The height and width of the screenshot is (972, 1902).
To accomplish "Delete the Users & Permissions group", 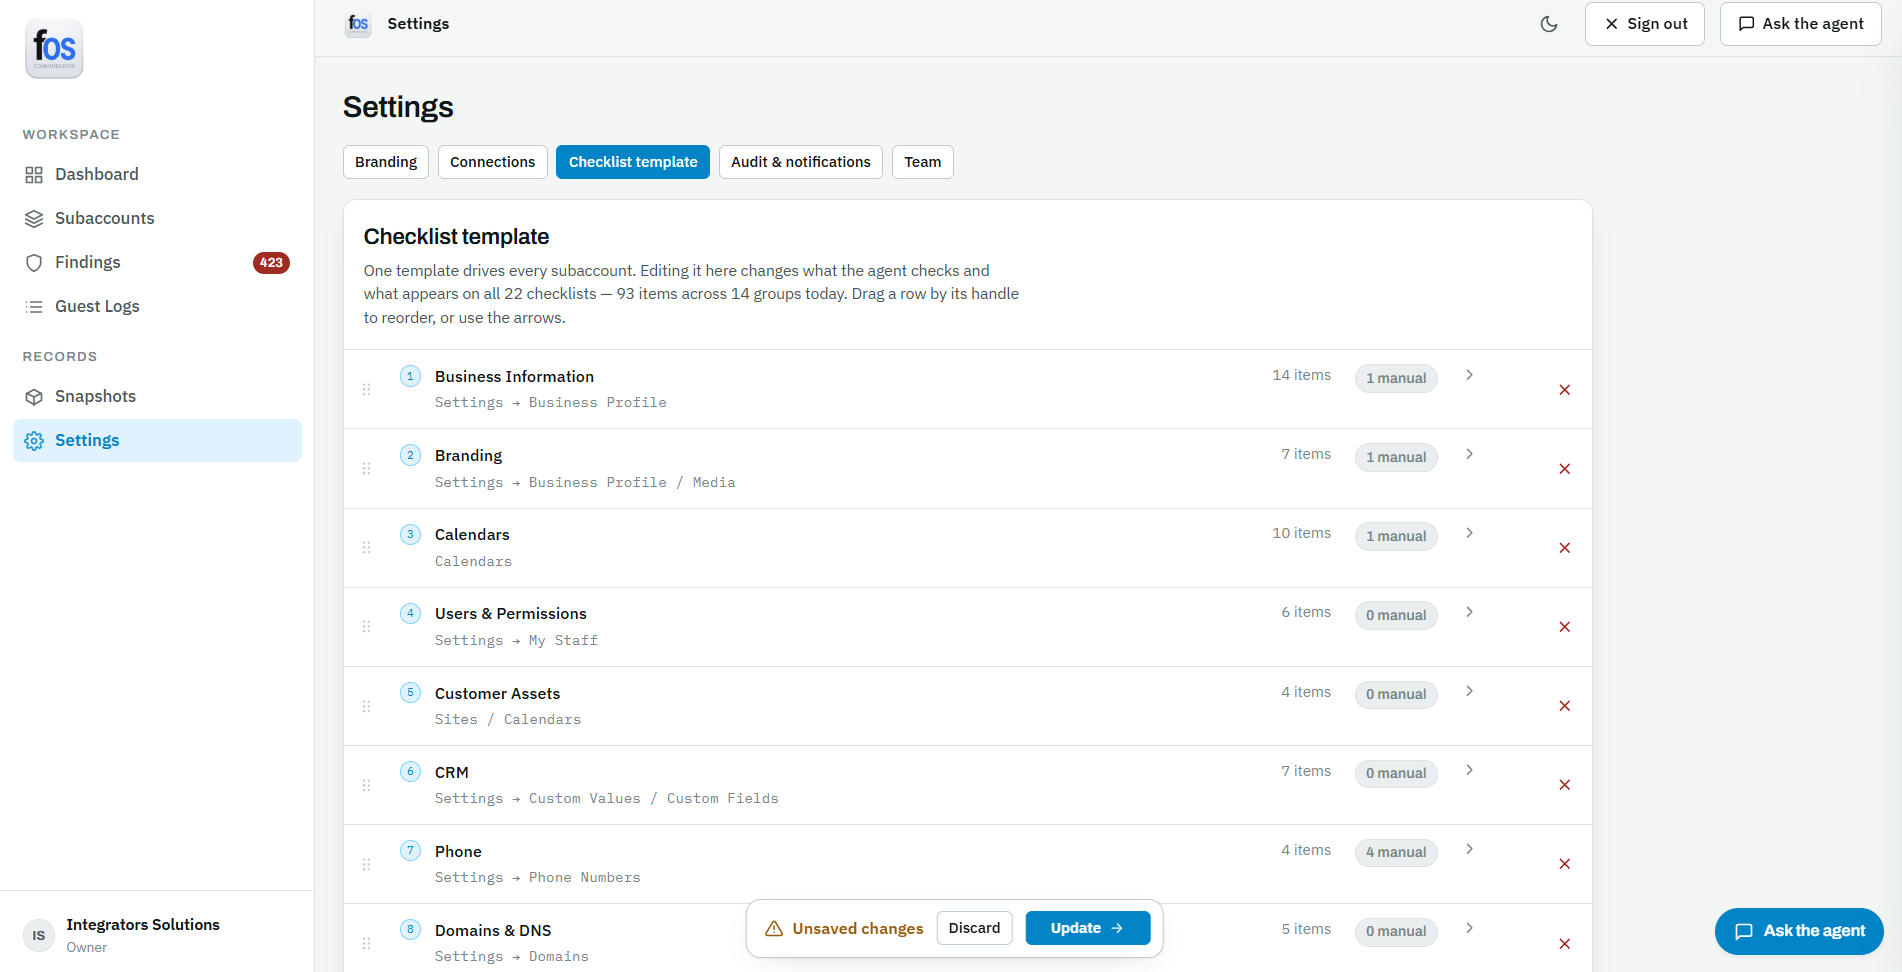I will pos(1565,627).
